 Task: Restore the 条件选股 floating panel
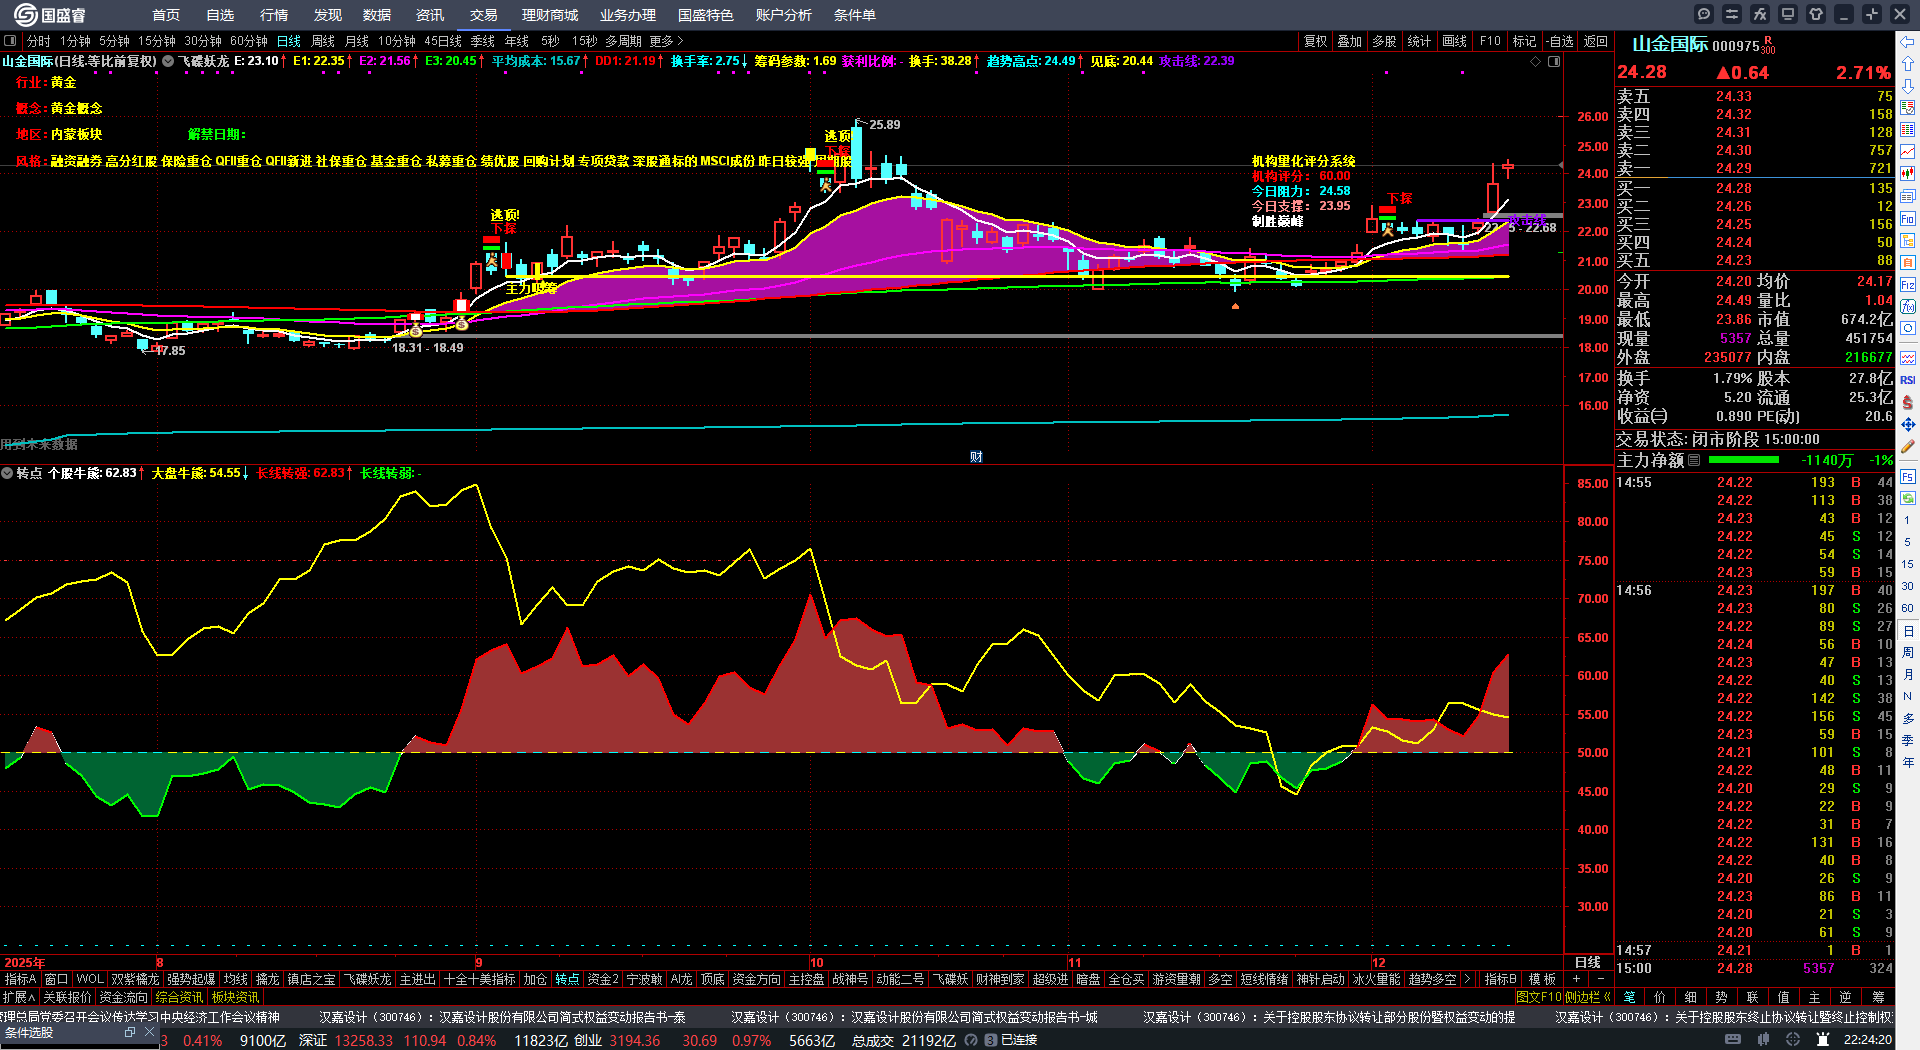tap(130, 1032)
